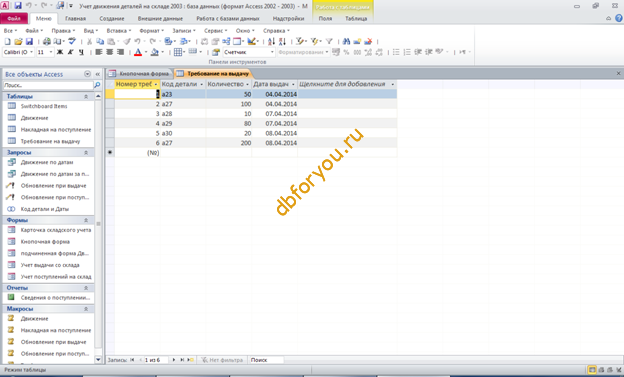This screenshot has height=377, width=624.
Task: Open the Кнопочная форма form item
Action: [x=45, y=242]
